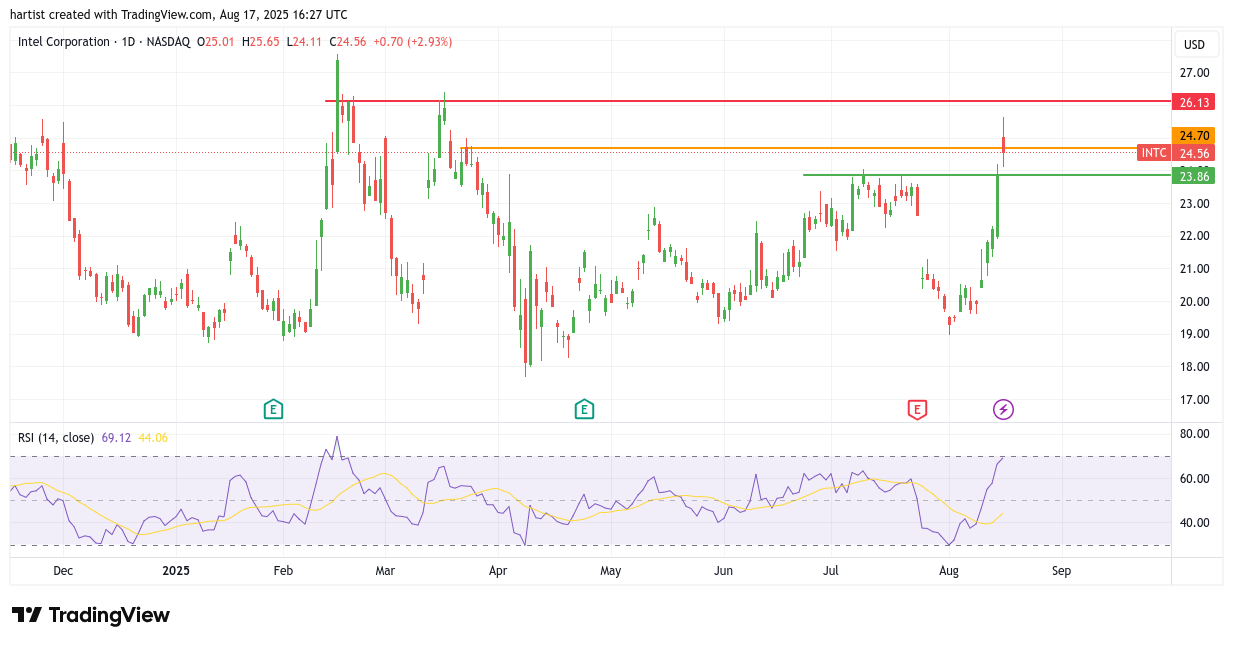Click the green earnings marker near February
The width and height of the screenshot is (1233, 645).
click(x=273, y=409)
